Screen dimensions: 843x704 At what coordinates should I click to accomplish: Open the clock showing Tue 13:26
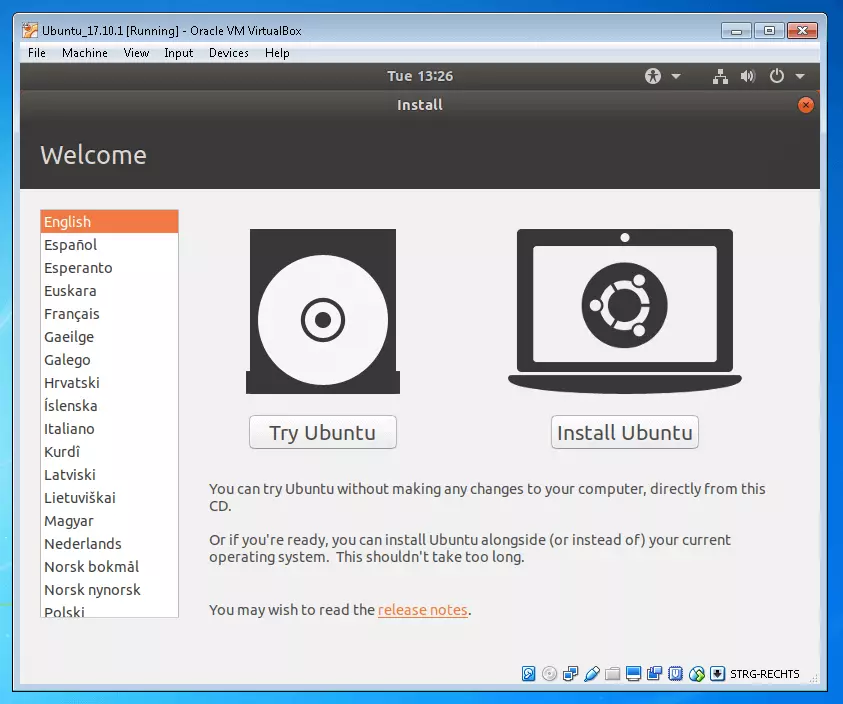point(420,76)
